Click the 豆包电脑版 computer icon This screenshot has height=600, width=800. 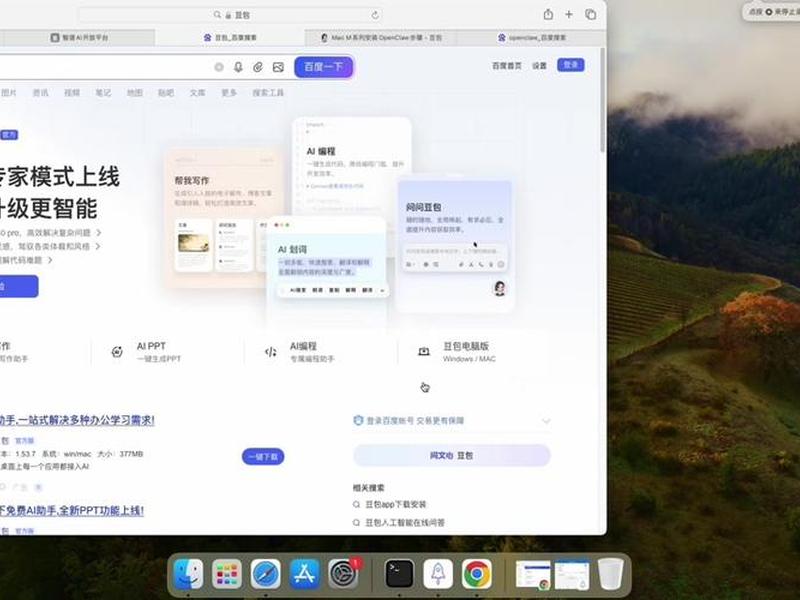pyautogui.click(x=424, y=352)
